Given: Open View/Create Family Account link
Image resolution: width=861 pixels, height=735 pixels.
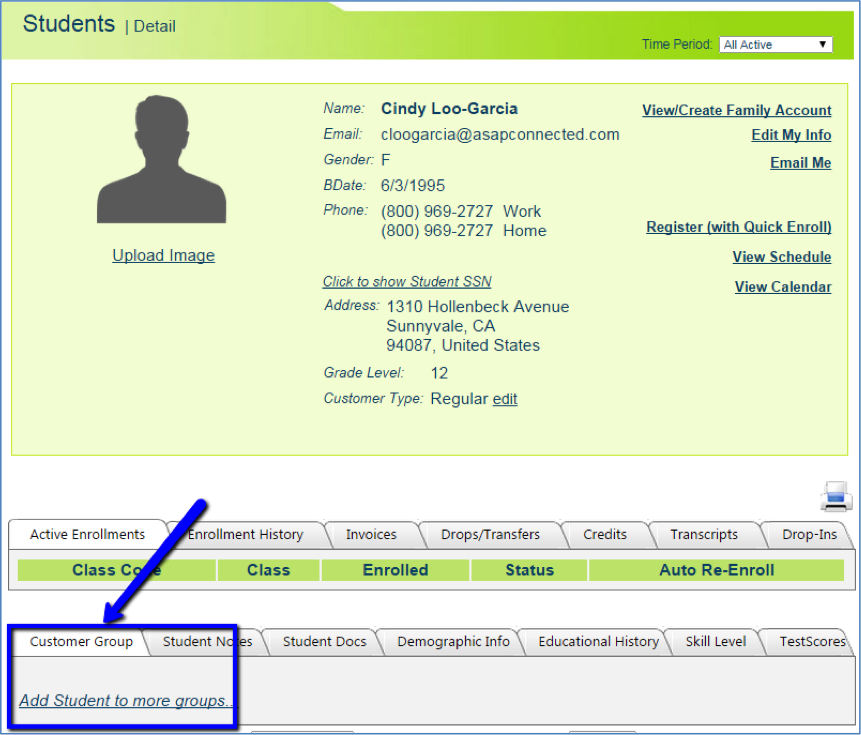Looking at the screenshot, I should [736, 110].
